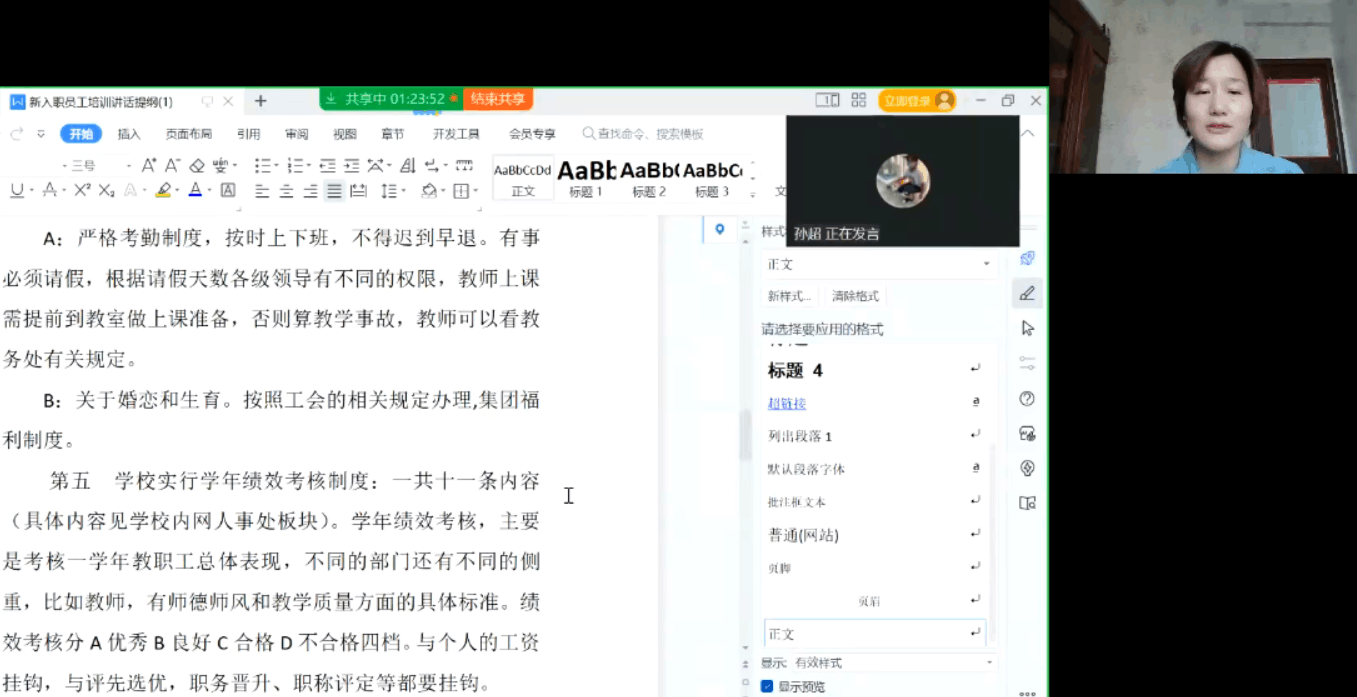Apply character border icon

pos(228,190)
